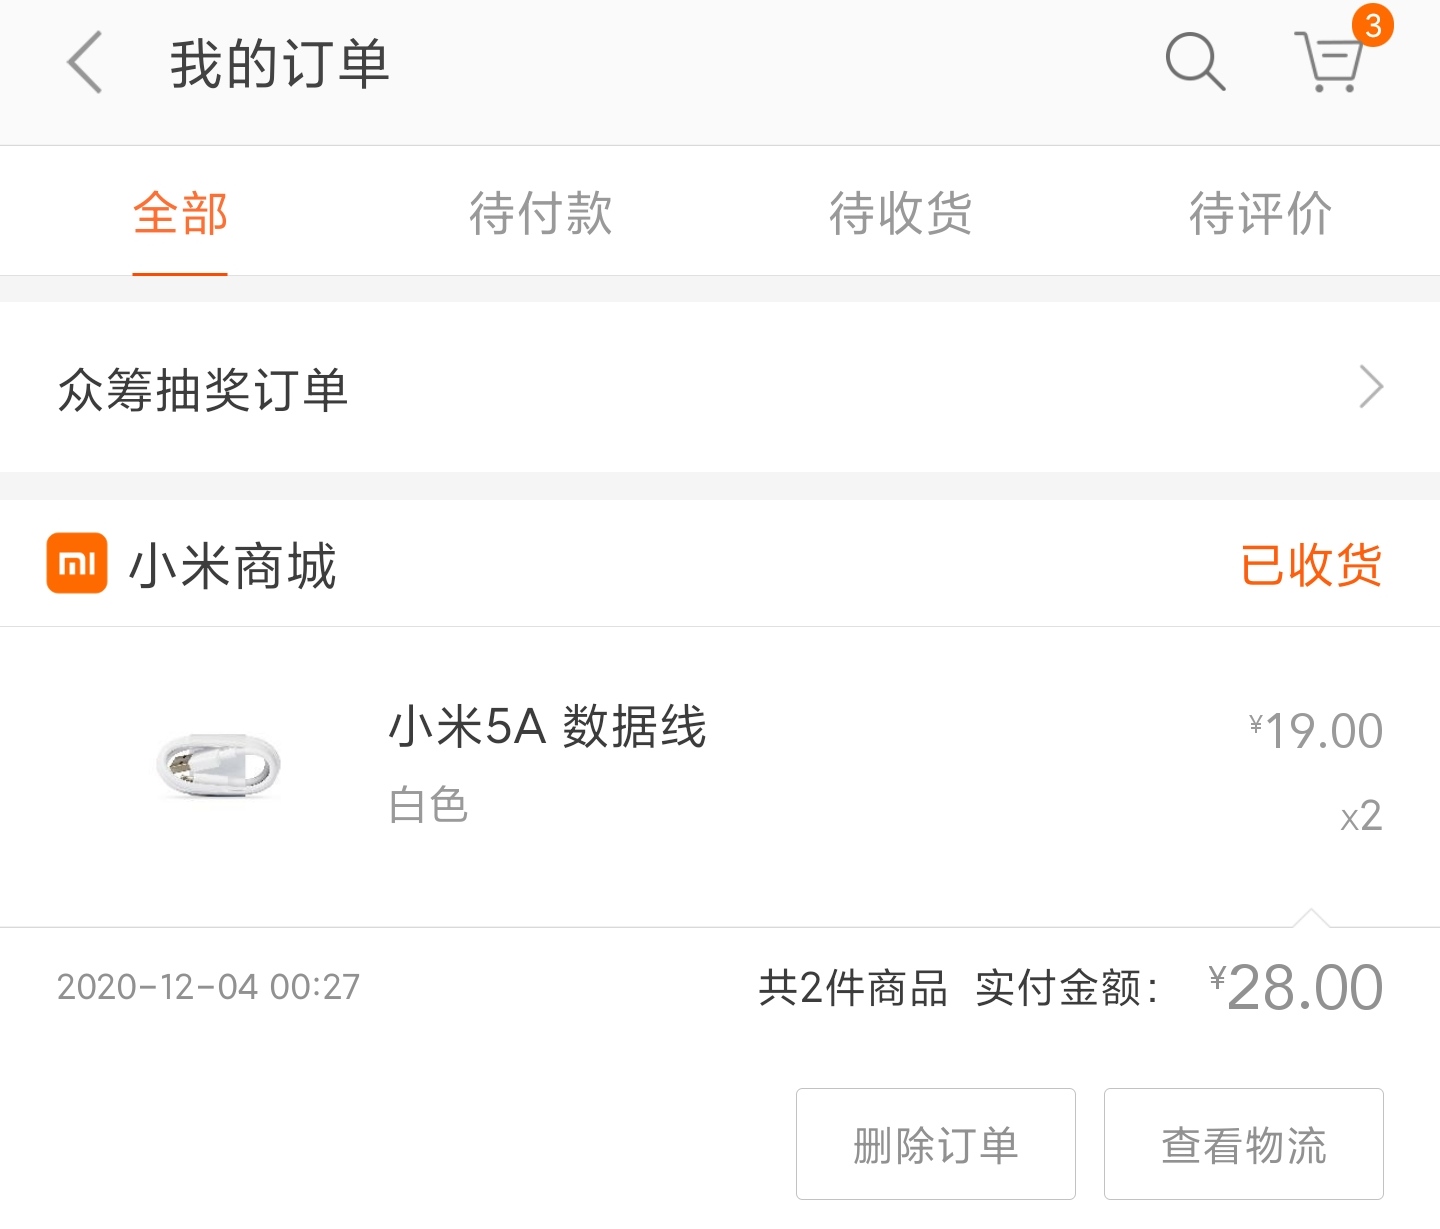Viewport: 1440px width, 1229px height.
Task: Open the 众筹抽奖订单 row
Action: (720, 387)
